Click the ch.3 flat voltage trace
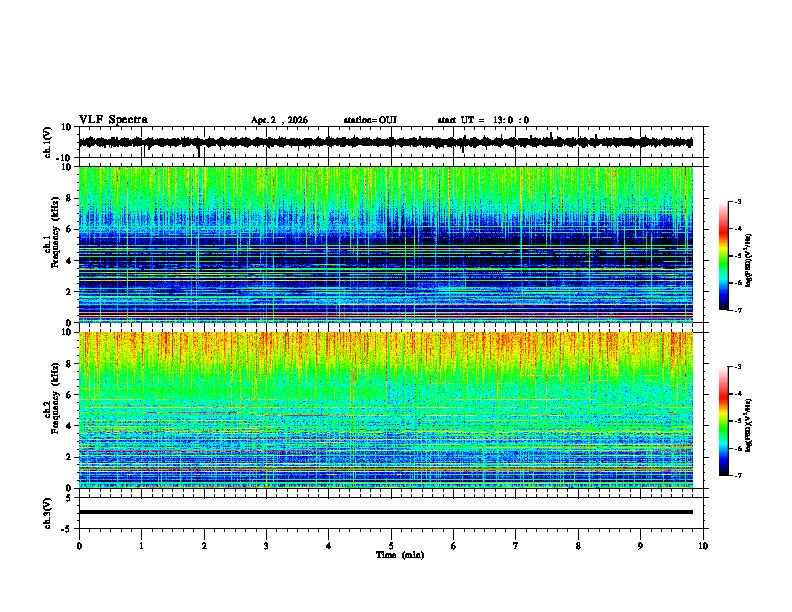 [x=386, y=512]
